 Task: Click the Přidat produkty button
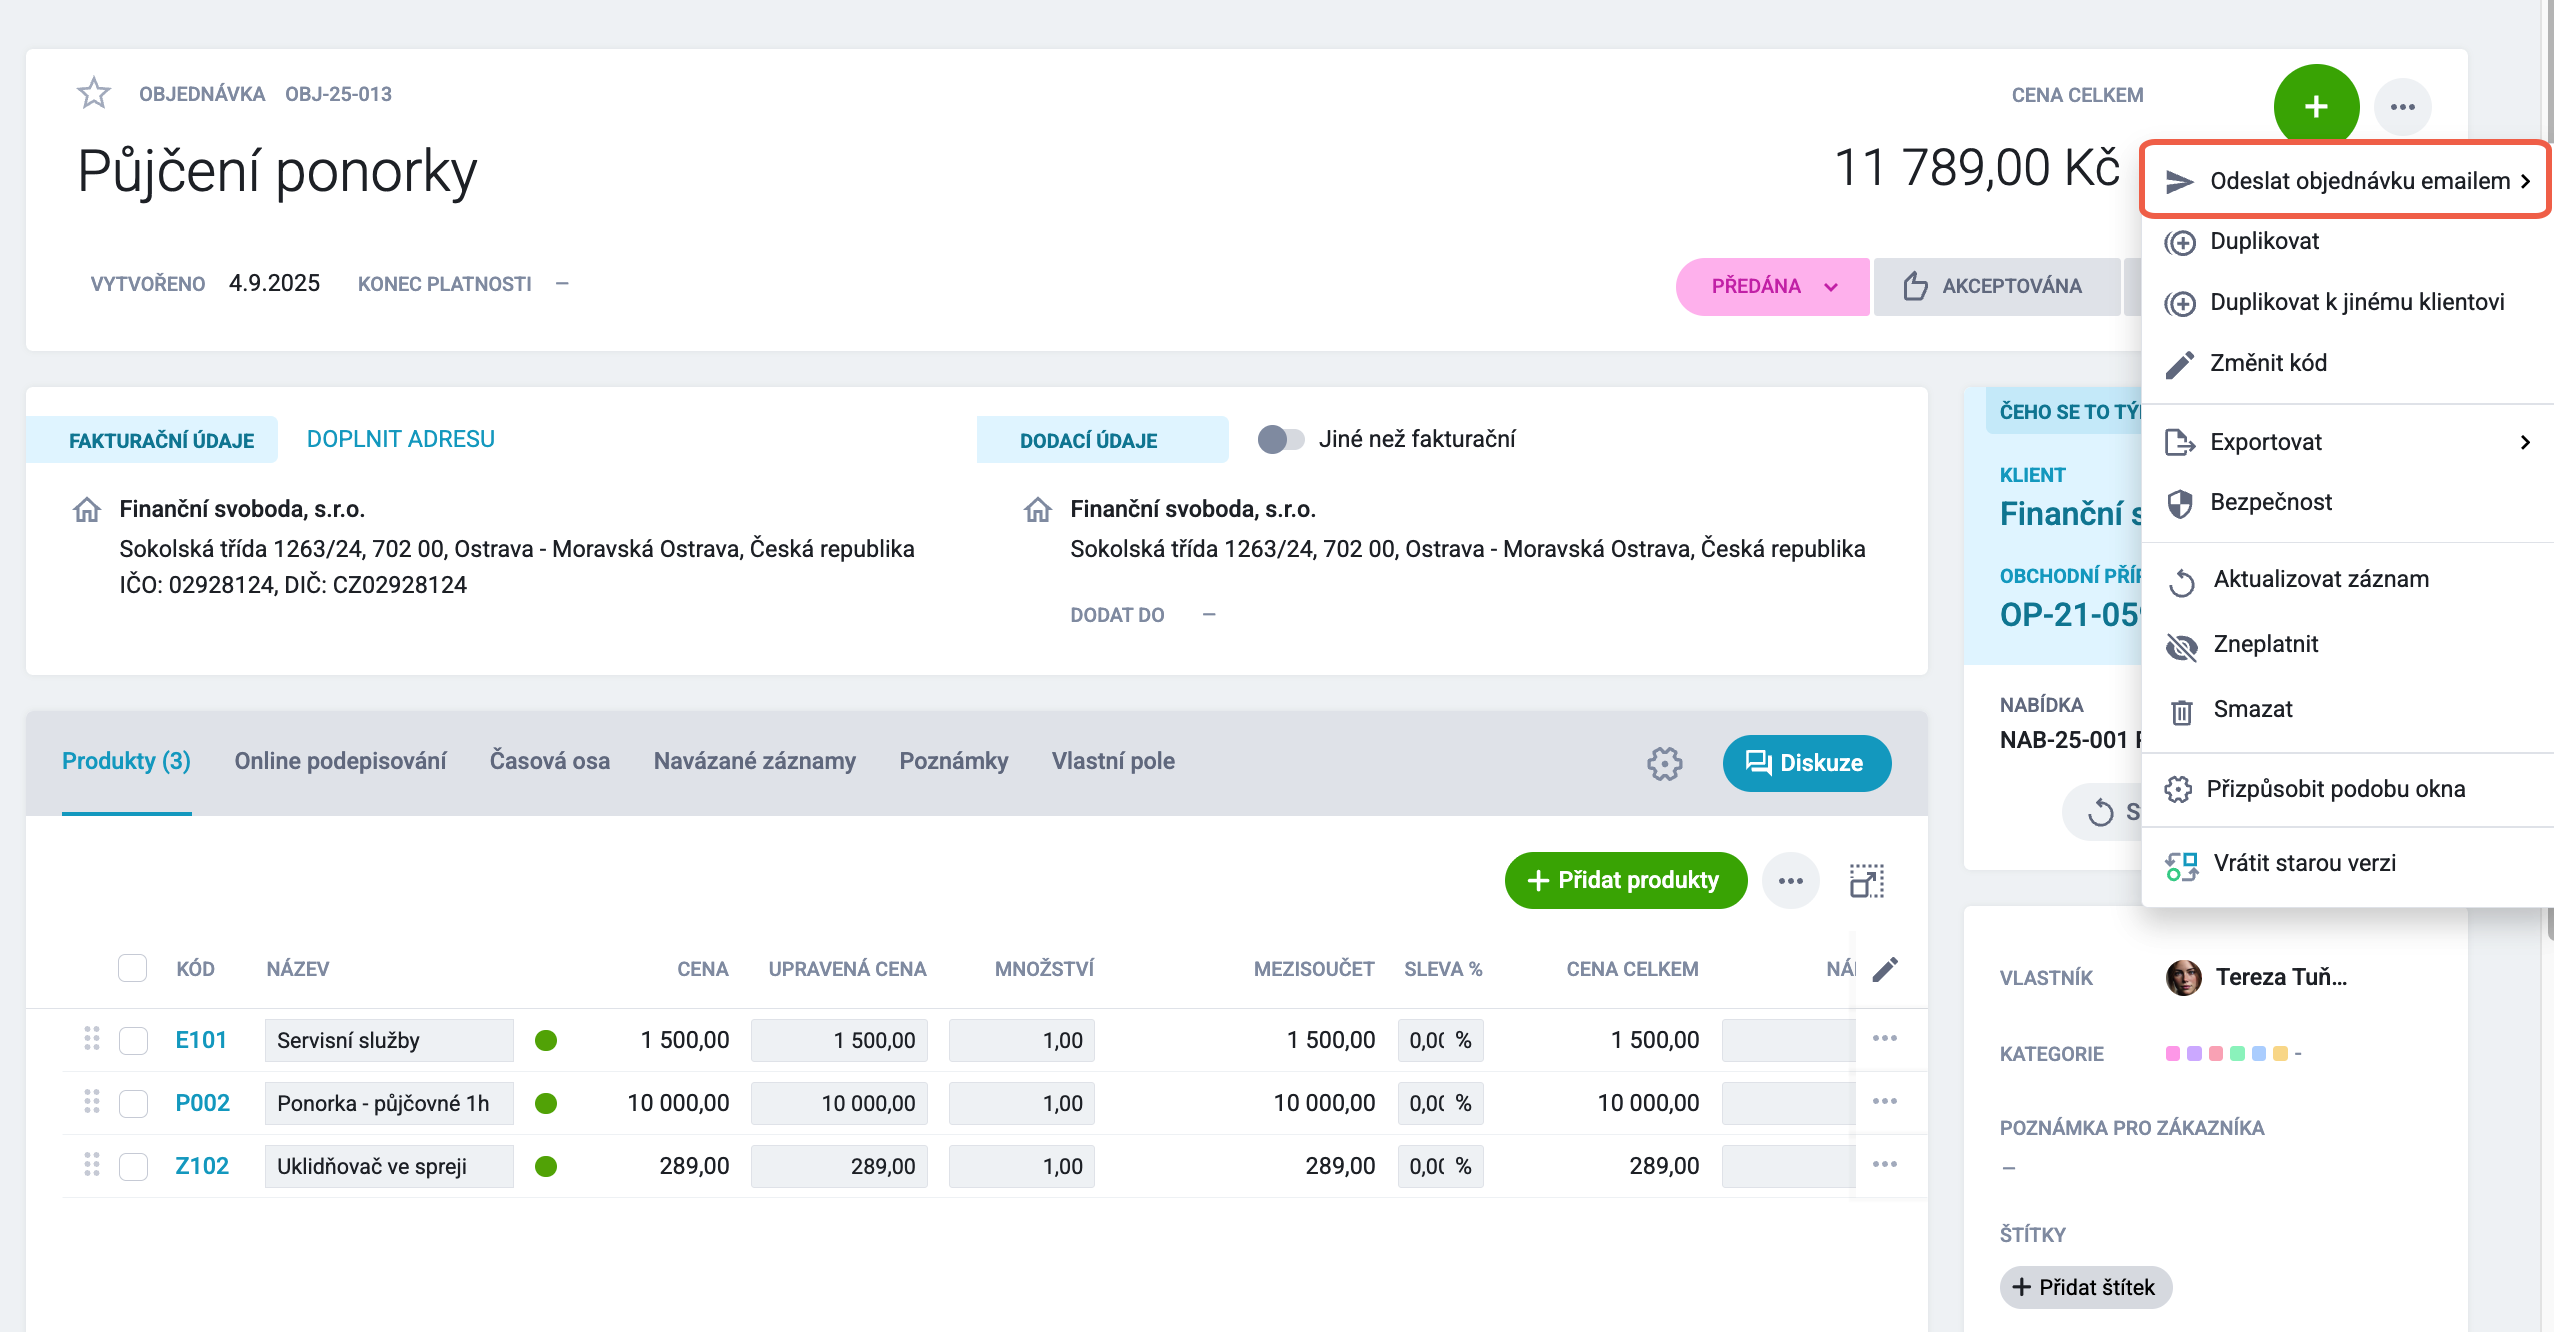pos(1625,880)
